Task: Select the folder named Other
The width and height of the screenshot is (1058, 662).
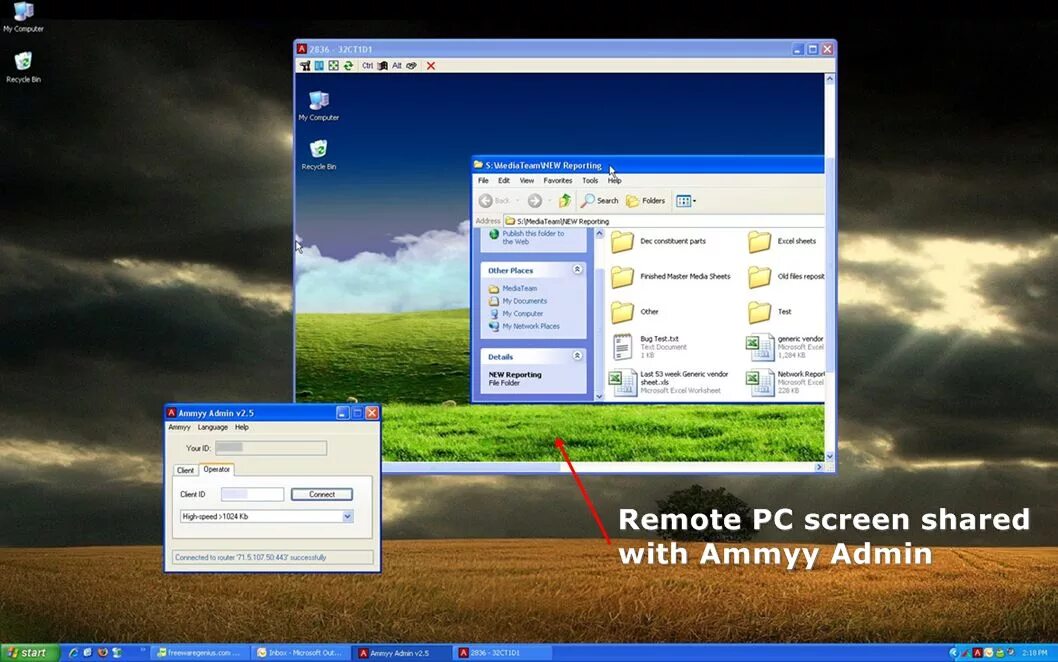Action: click(x=634, y=311)
